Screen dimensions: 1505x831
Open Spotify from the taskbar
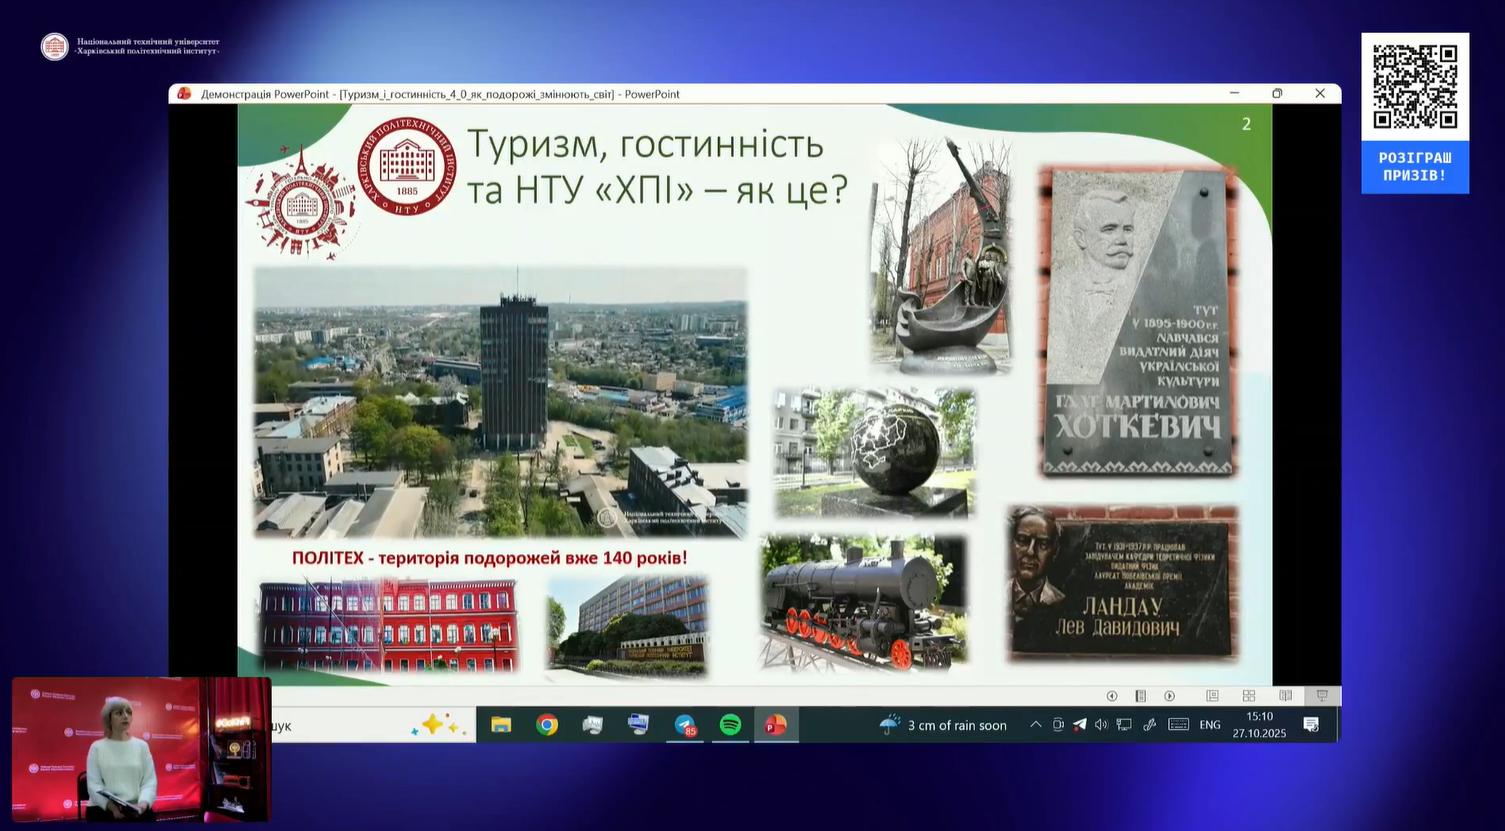coord(730,725)
